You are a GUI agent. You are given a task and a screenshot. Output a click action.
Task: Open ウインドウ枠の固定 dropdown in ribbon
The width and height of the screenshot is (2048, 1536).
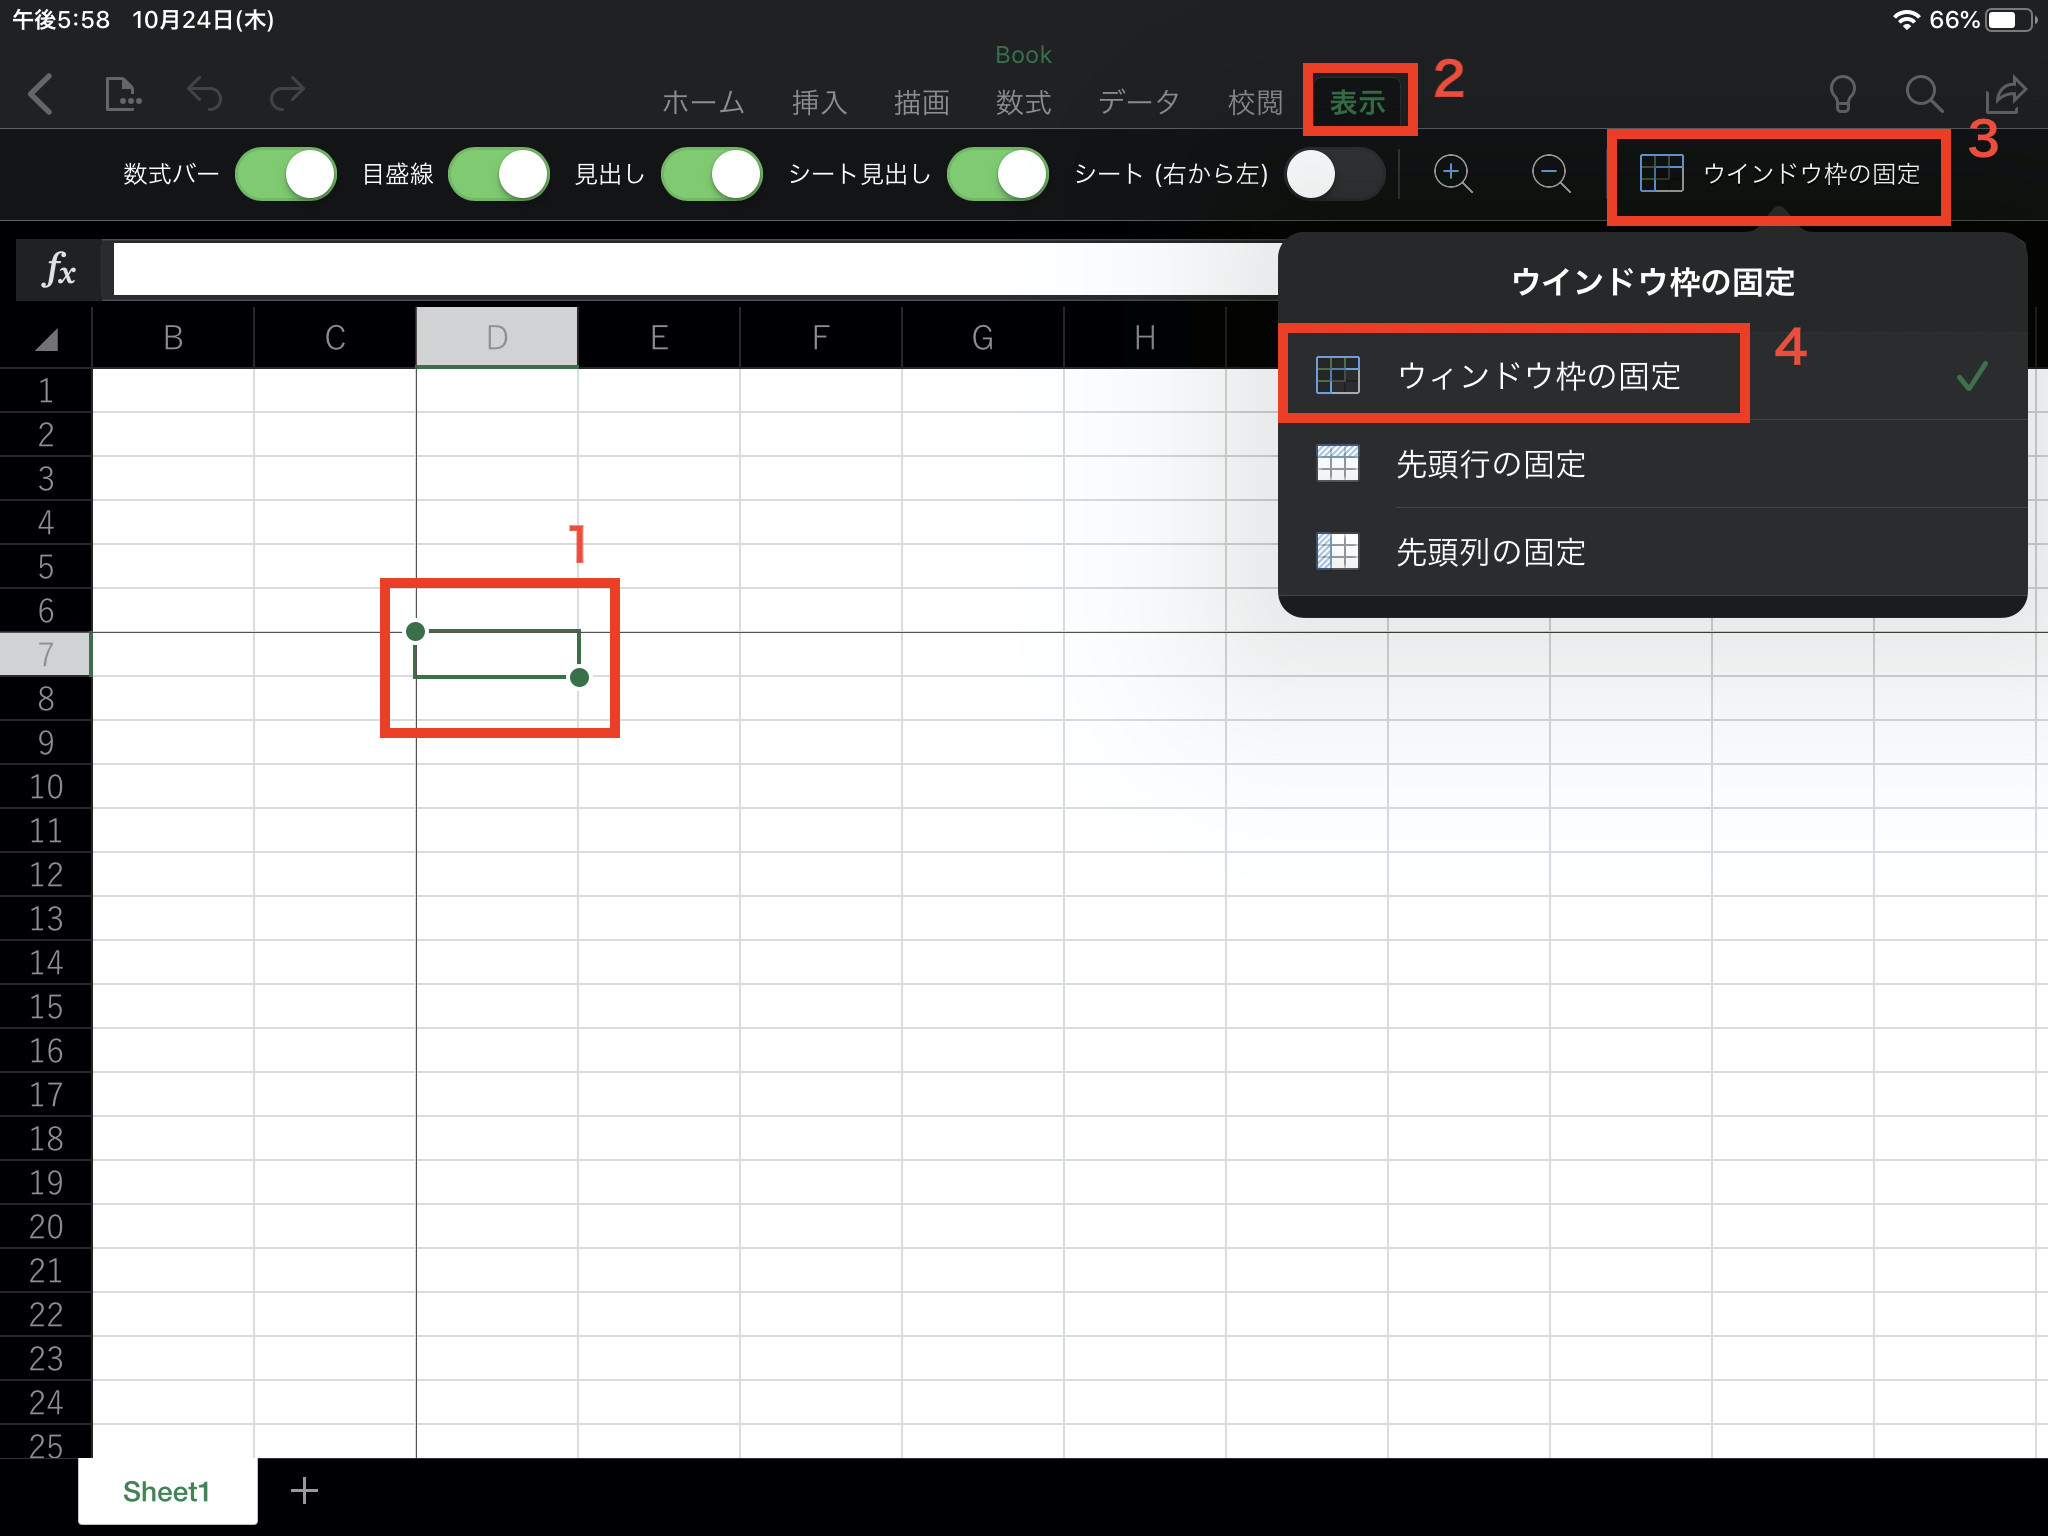[x=1780, y=175]
